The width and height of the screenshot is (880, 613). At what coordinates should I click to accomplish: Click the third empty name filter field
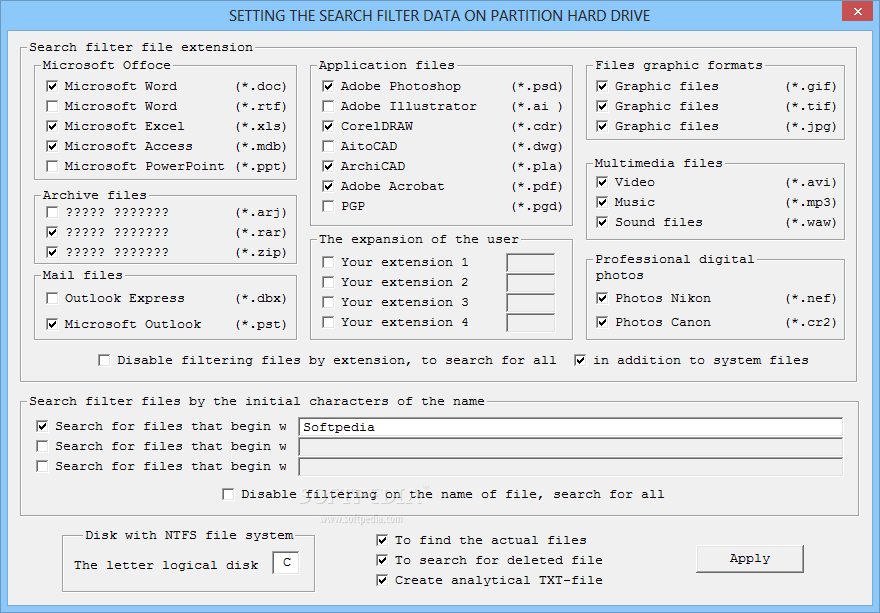coord(570,467)
